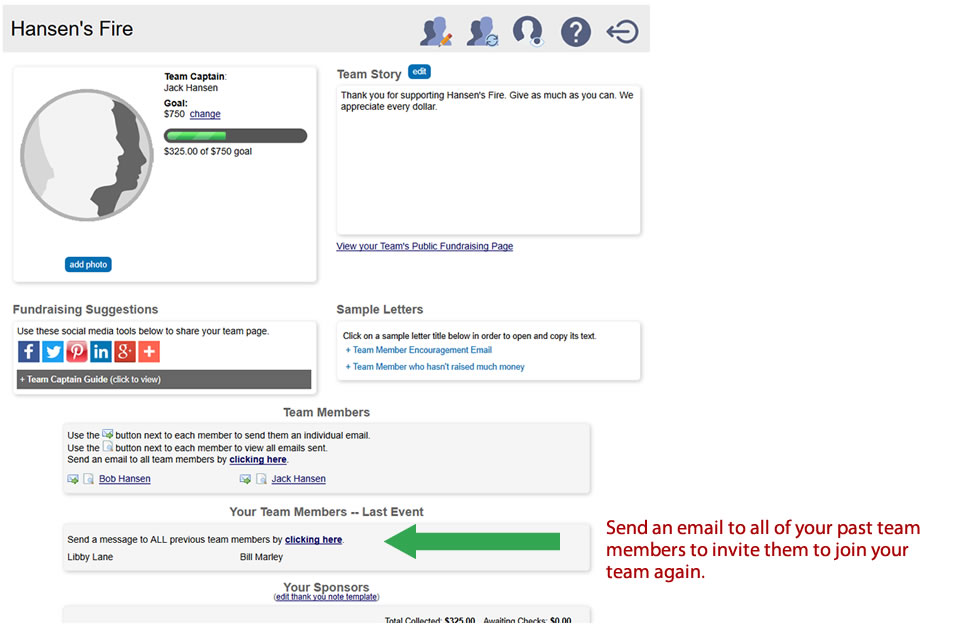View emails sent to Jack Hansen icon
The height and width of the screenshot is (624, 970).
[261, 479]
